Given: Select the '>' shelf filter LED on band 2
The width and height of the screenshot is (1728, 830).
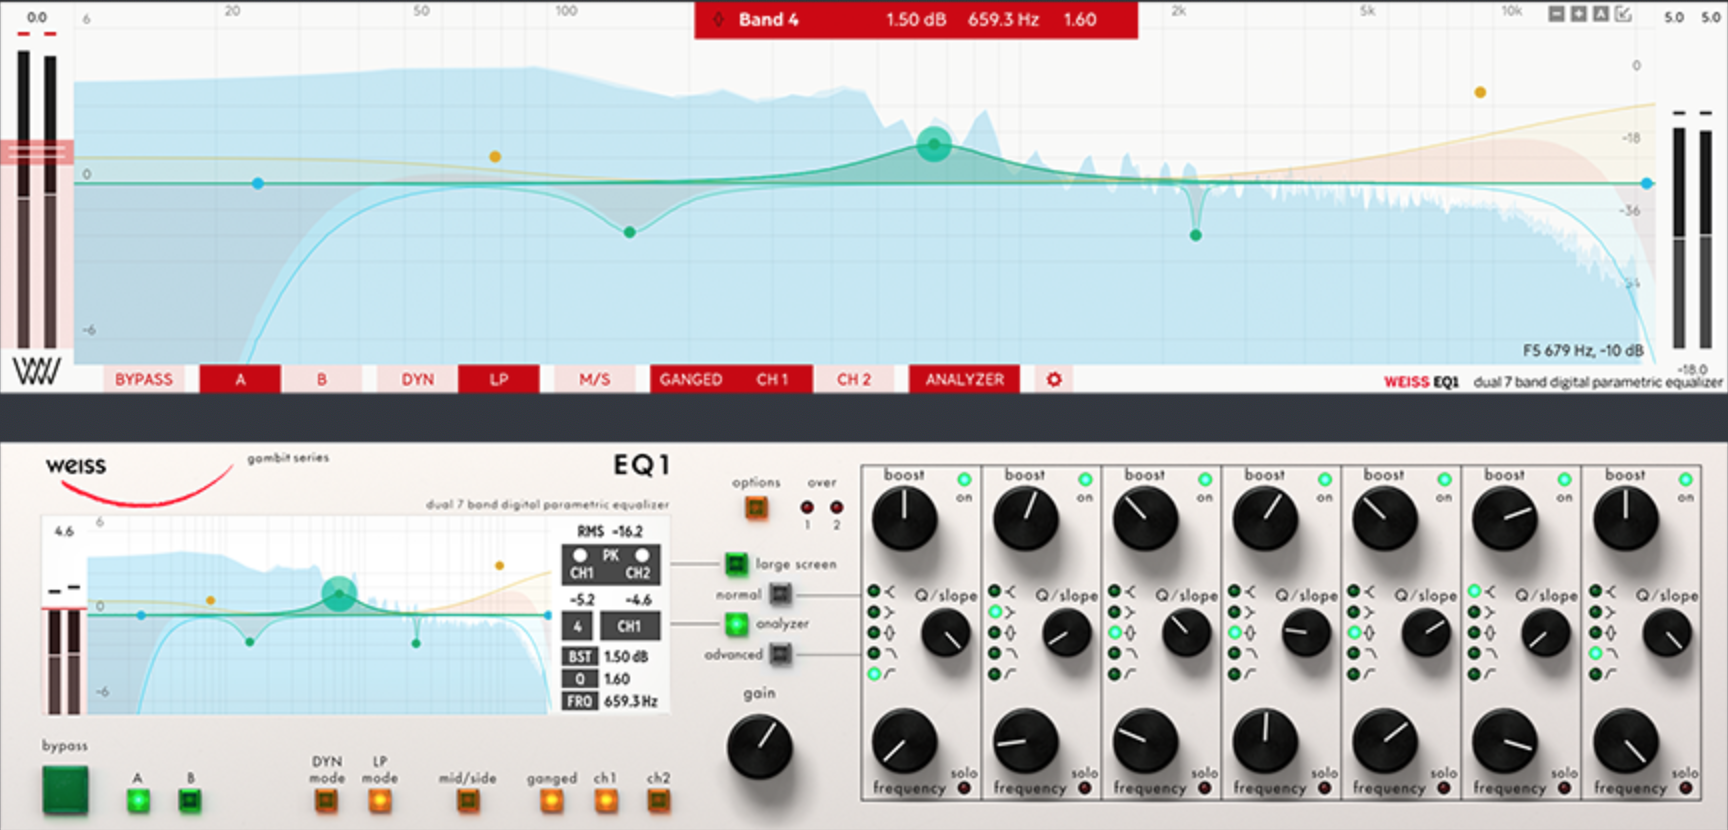Looking at the screenshot, I should pos(995,611).
